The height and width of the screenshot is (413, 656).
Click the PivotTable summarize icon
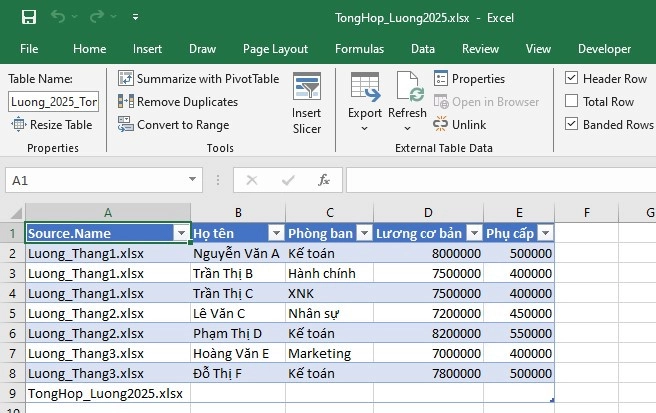[126, 78]
